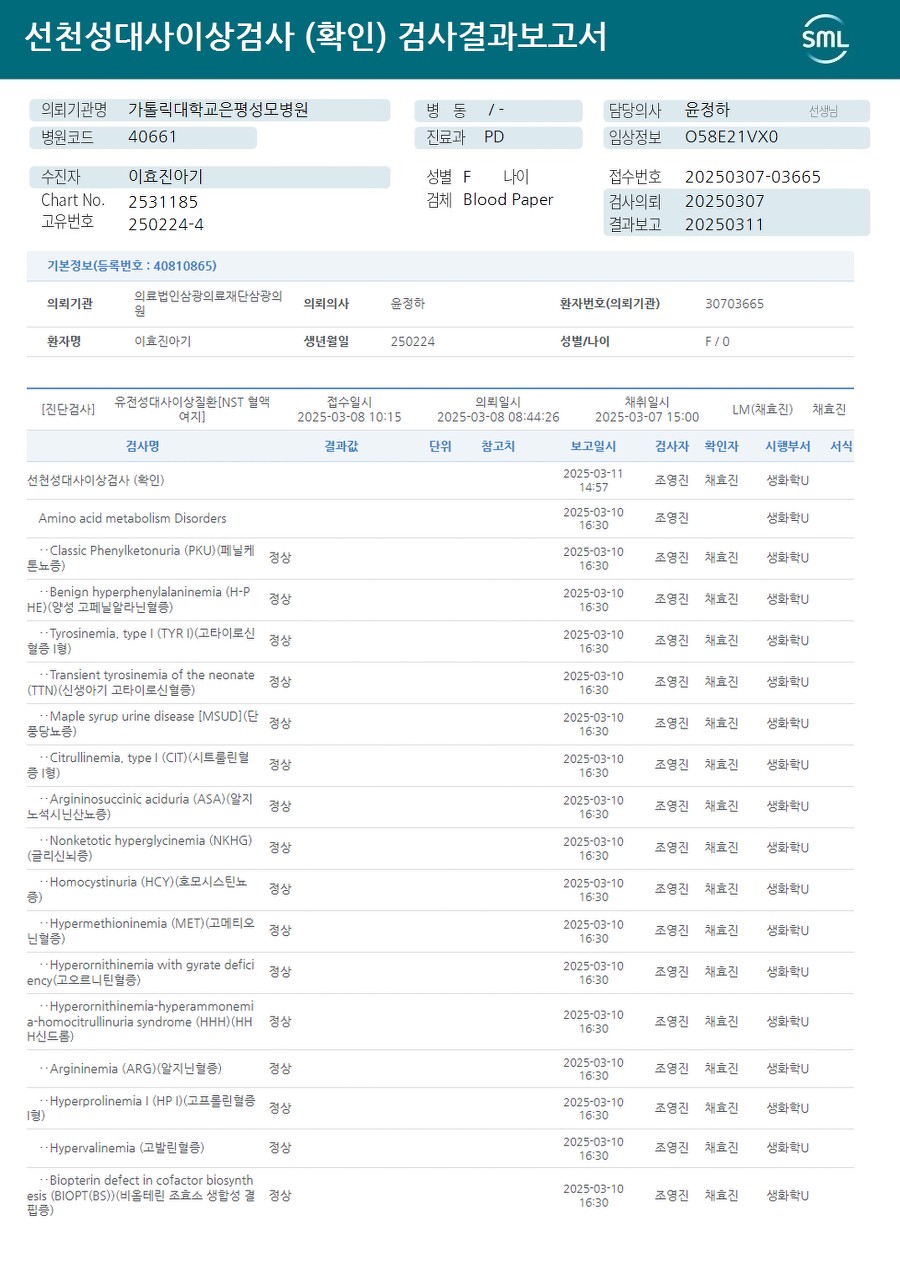Click the '보고일시' column header
Screen dimensions: 900x1271
[x=594, y=446]
